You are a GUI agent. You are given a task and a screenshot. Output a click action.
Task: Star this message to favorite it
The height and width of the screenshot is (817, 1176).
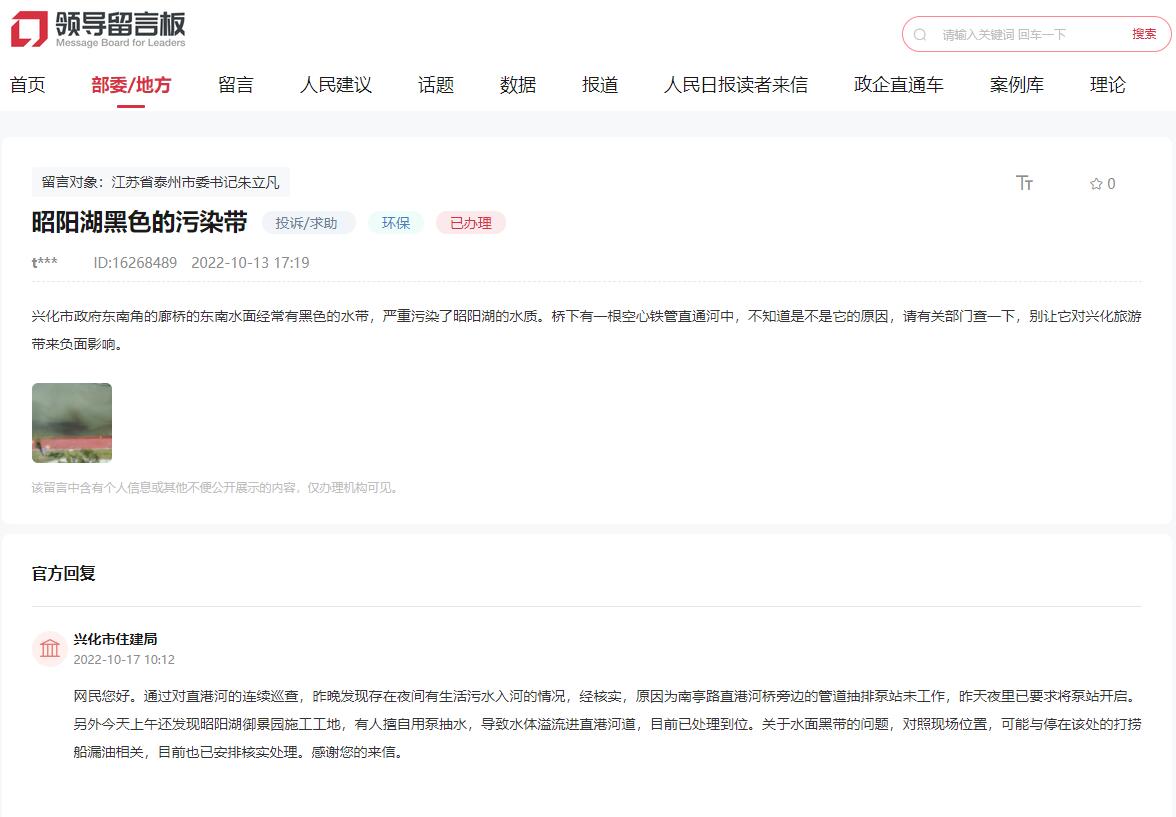click(x=1096, y=184)
